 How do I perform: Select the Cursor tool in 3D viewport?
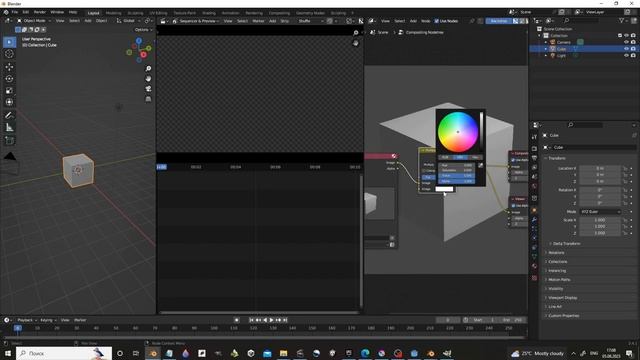pyautogui.click(x=9, y=54)
